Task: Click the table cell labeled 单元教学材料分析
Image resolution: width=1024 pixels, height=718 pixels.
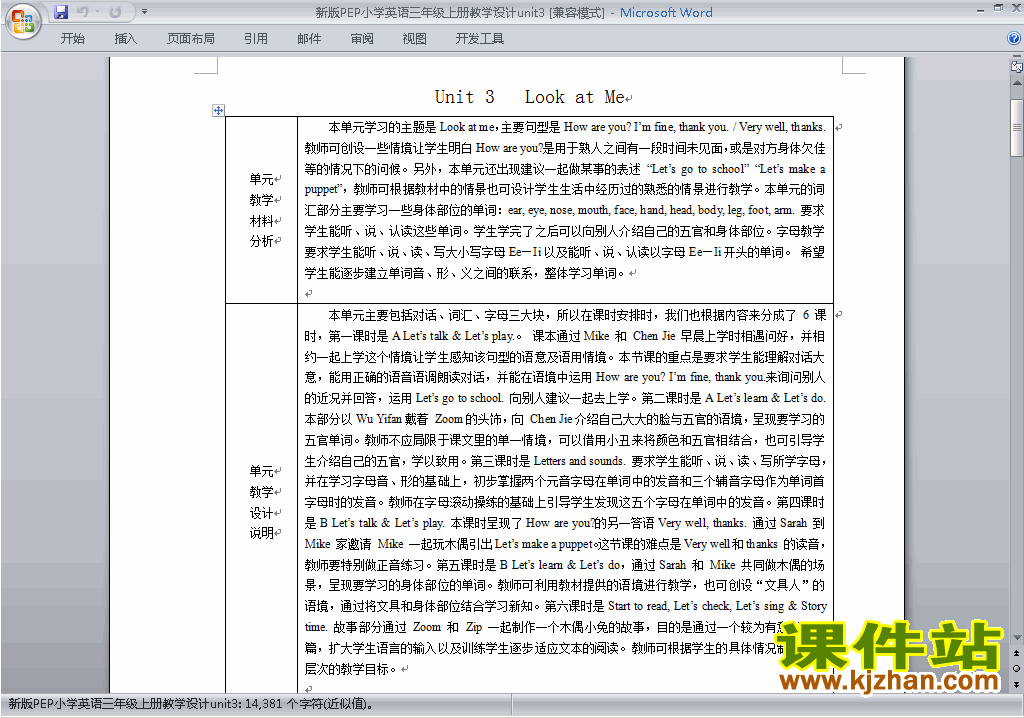Action: point(262,210)
